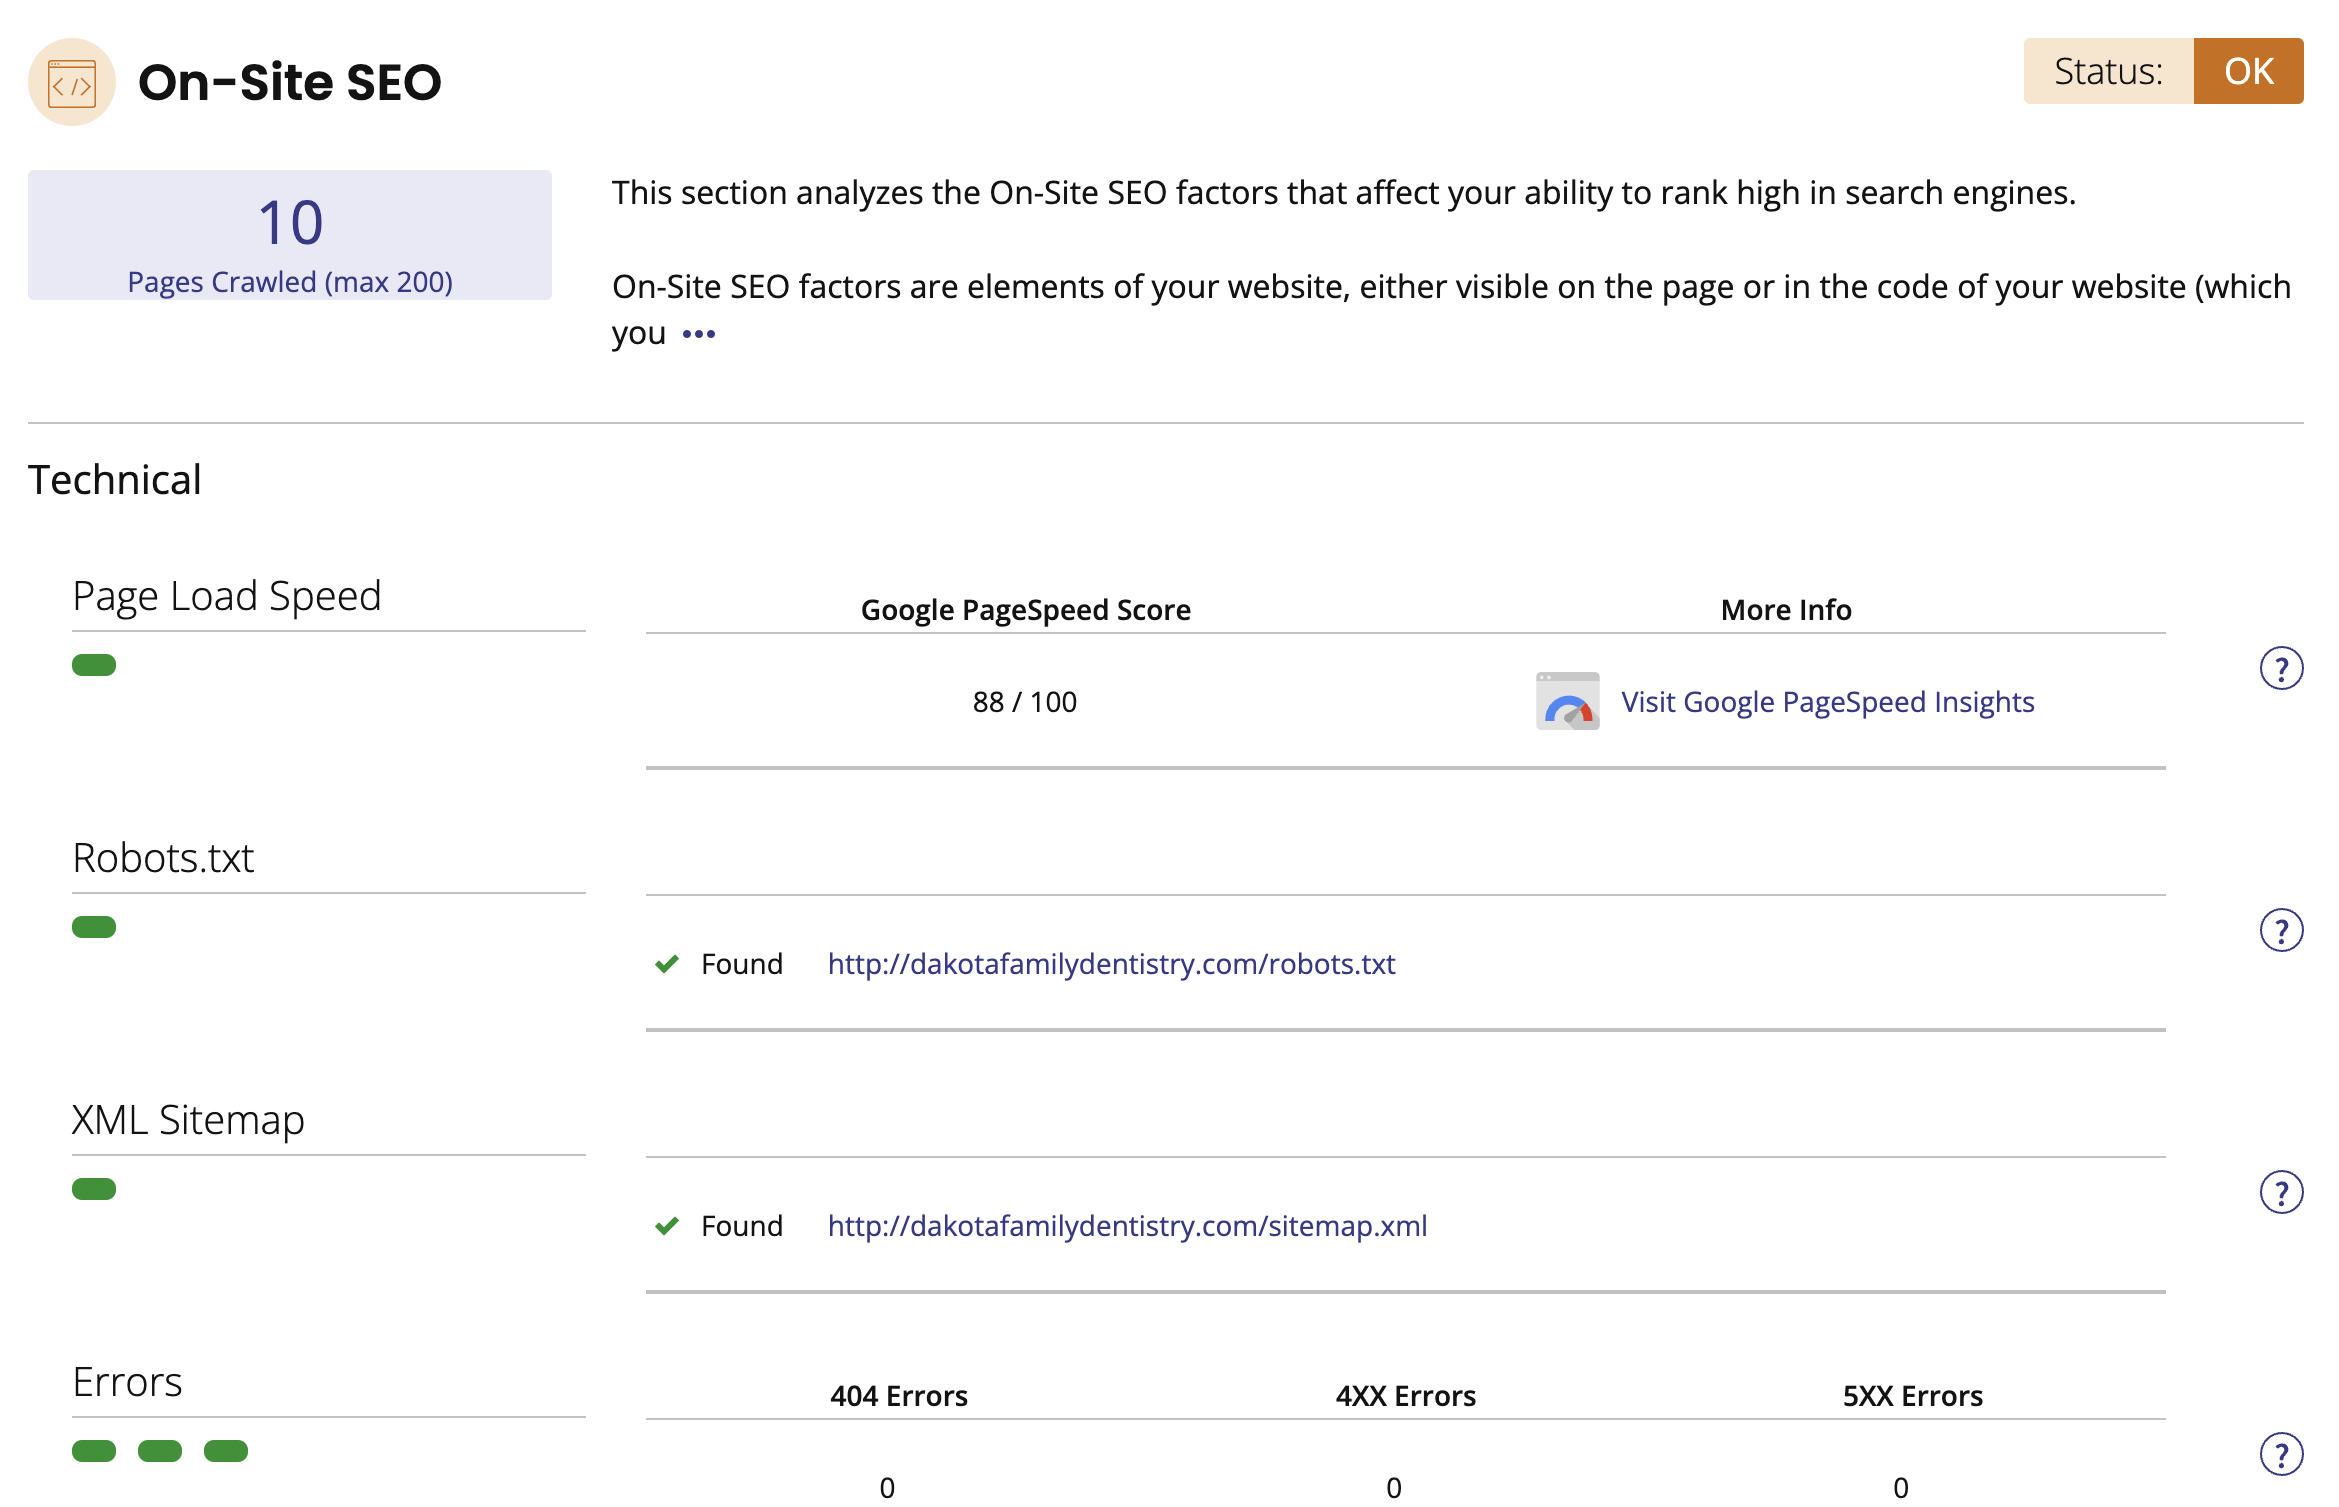Image resolution: width=2339 pixels, height=1507 pixels.
Task: Click the 88 / 100 score value
Action: point(1025,702)
